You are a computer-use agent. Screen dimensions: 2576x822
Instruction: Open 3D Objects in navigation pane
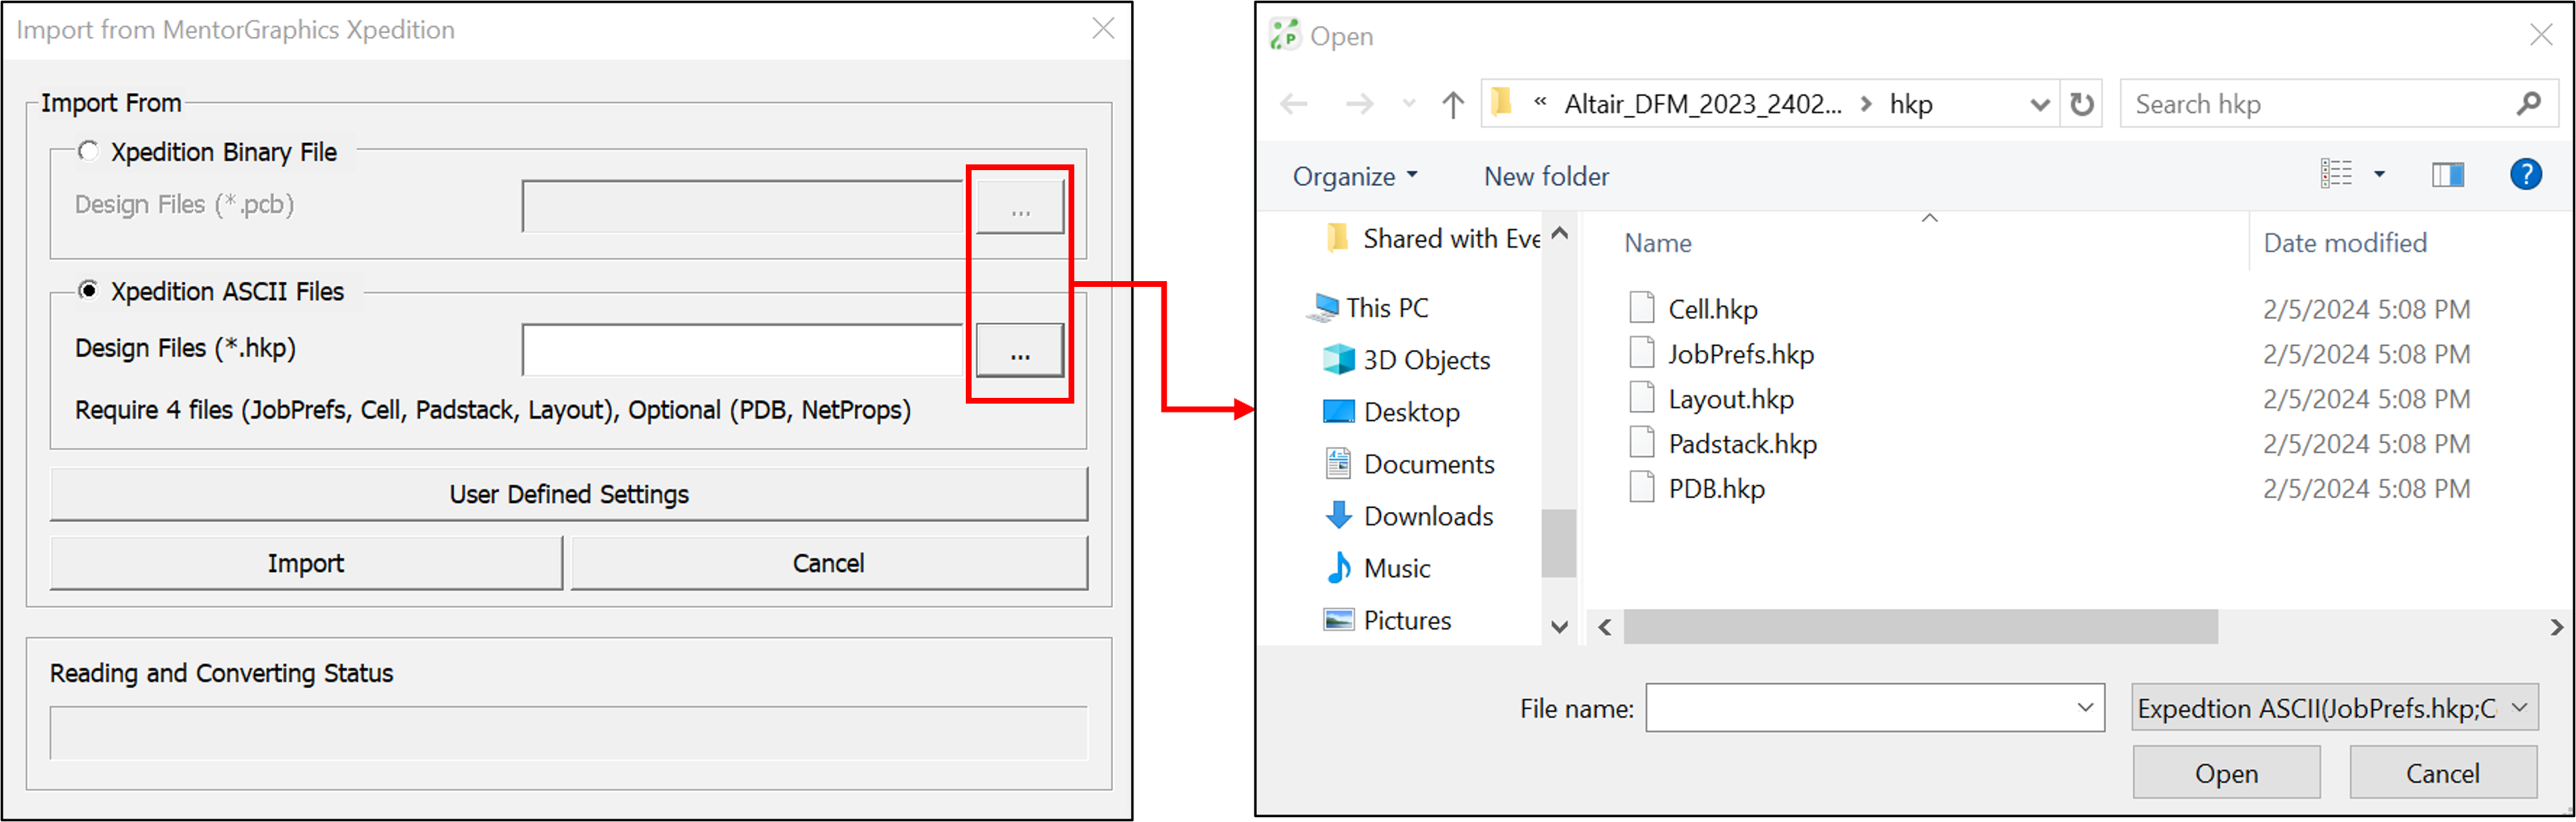coord(1406,359)
